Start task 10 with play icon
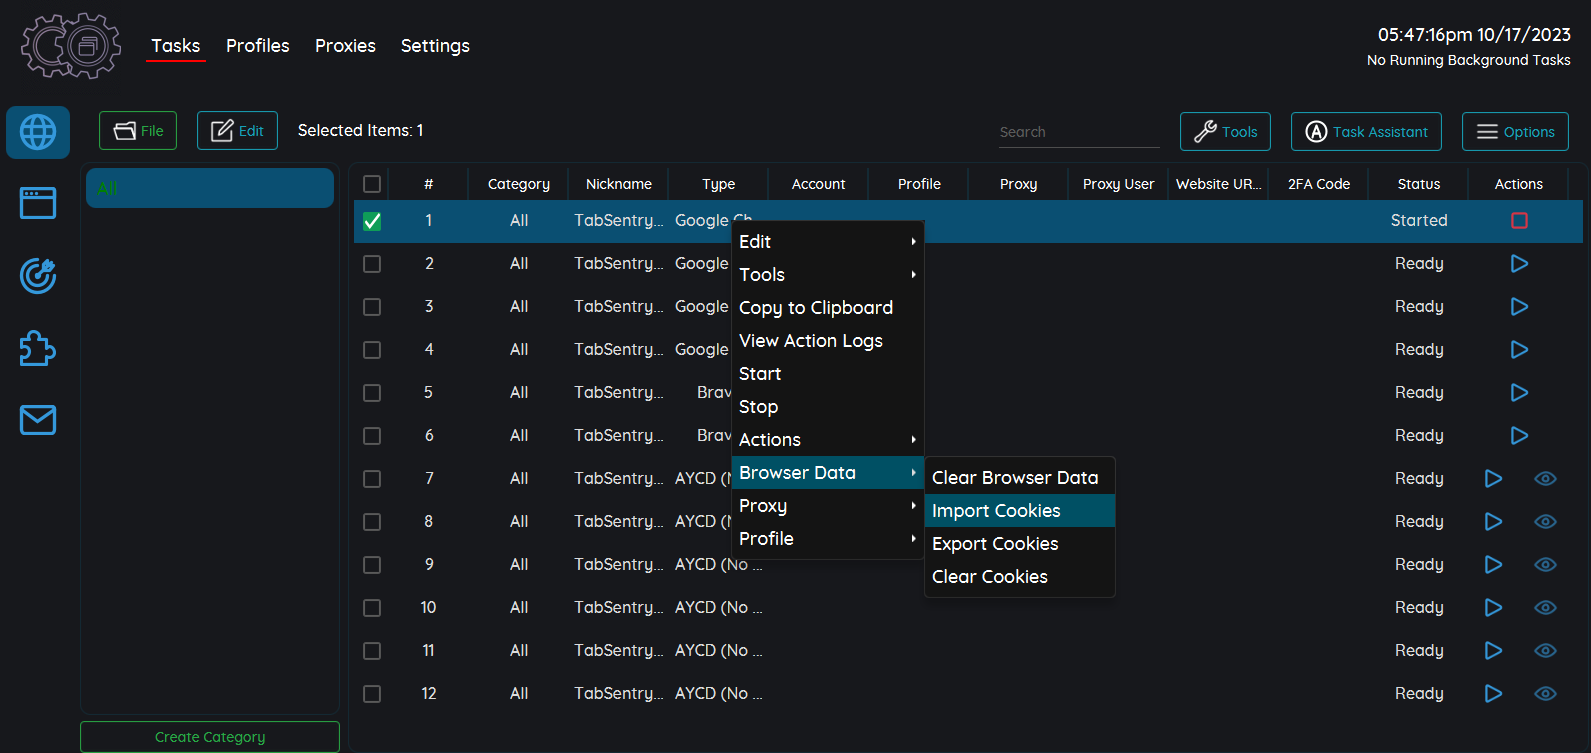Screen dimensions: 1591x753 coord(1493,607)
